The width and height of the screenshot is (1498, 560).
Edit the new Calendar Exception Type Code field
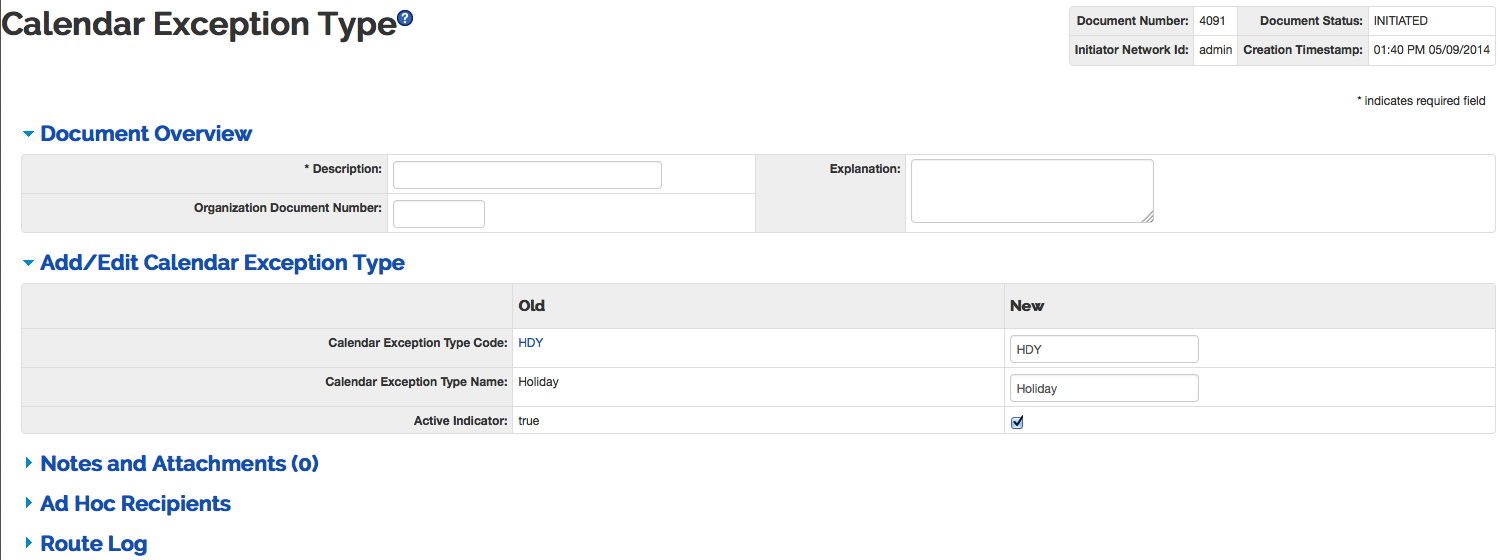tap(1104, 349)
